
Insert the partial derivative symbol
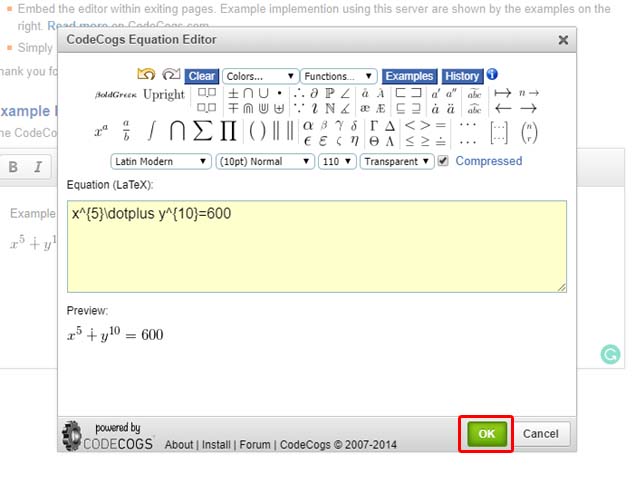pyautogui.click(x=314, y=93)
